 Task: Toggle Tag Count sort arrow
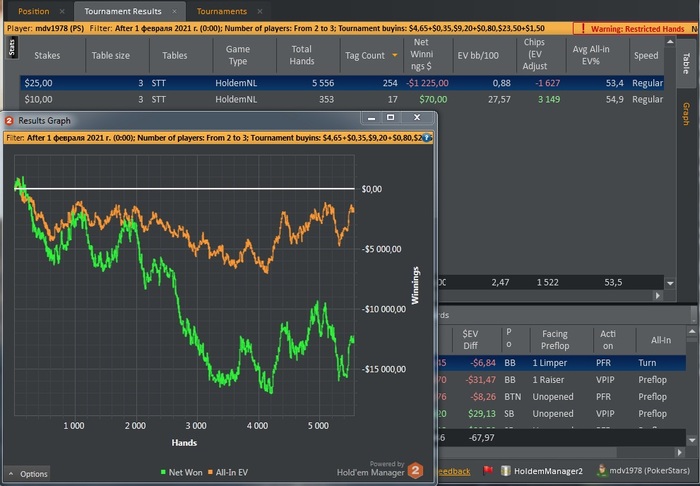click(x=395, y=55)
